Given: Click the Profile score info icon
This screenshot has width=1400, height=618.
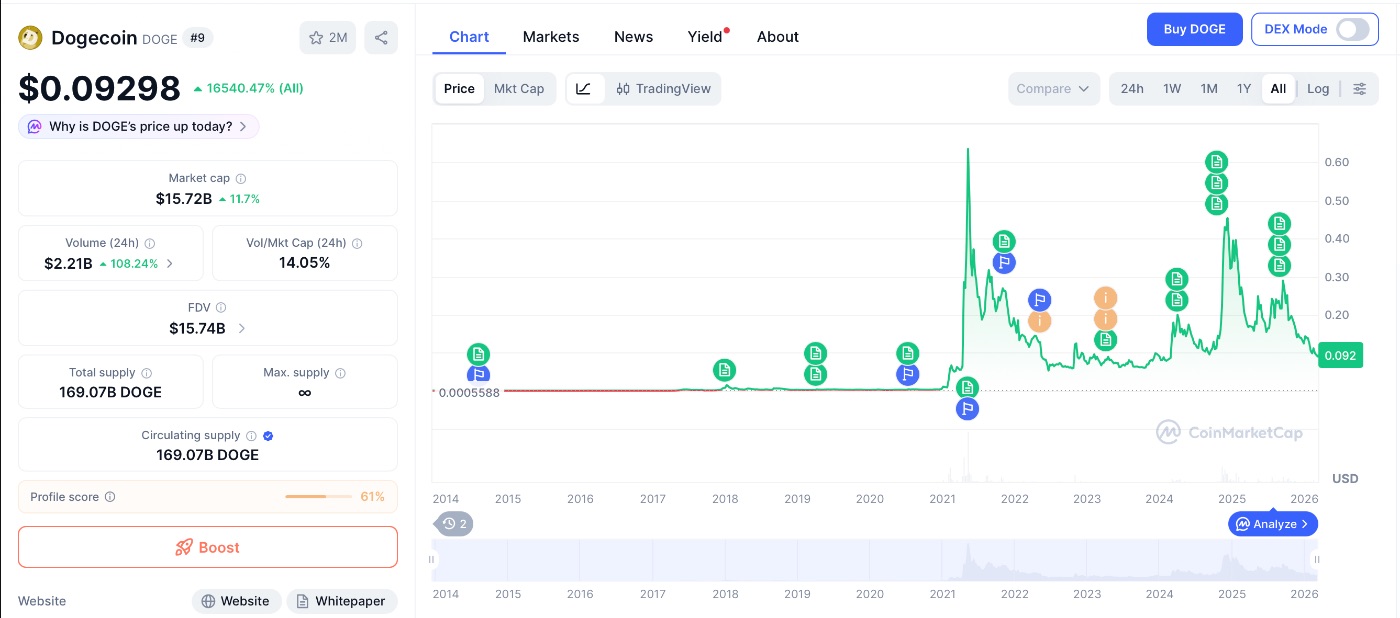Looking at the screenshot, I should [x=110, y=497].
